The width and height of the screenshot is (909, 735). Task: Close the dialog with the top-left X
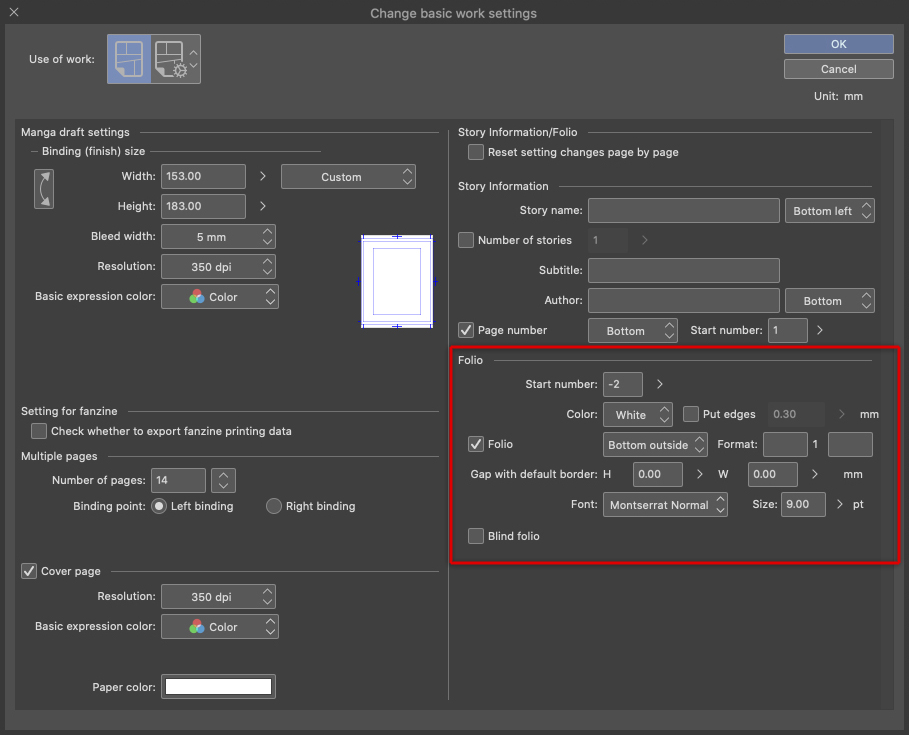14,13
